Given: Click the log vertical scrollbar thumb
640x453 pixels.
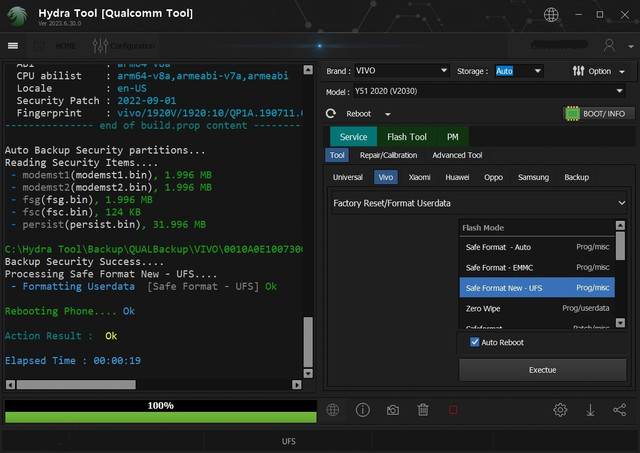Looking at the screenshot, I should click(308, 342).
